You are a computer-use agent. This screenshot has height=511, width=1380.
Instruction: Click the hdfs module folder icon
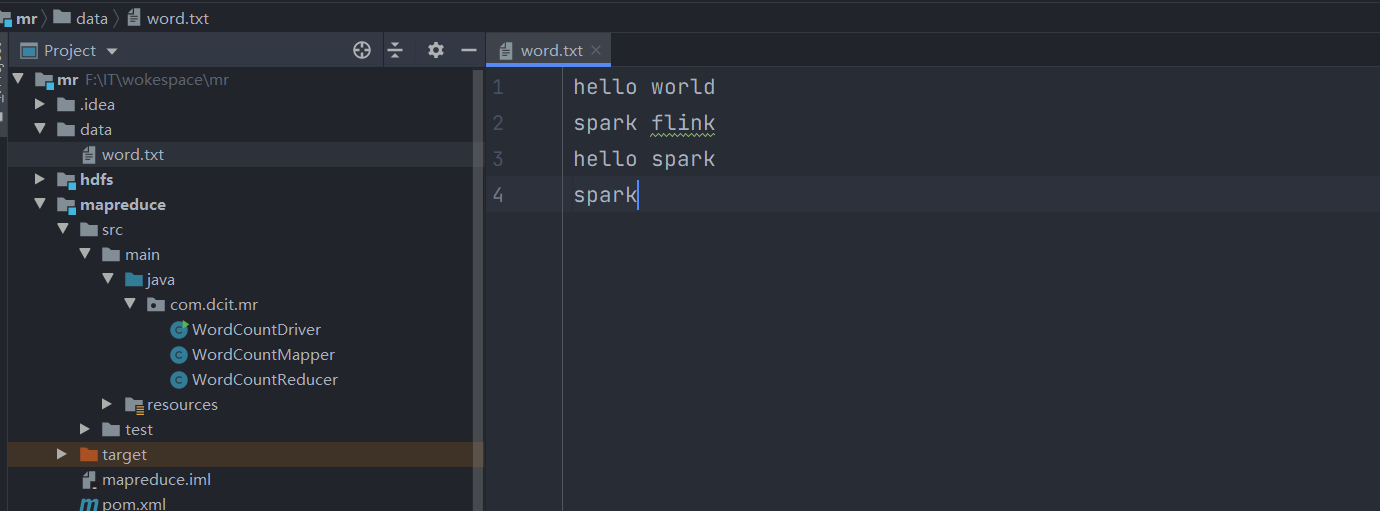click(66, 179)
